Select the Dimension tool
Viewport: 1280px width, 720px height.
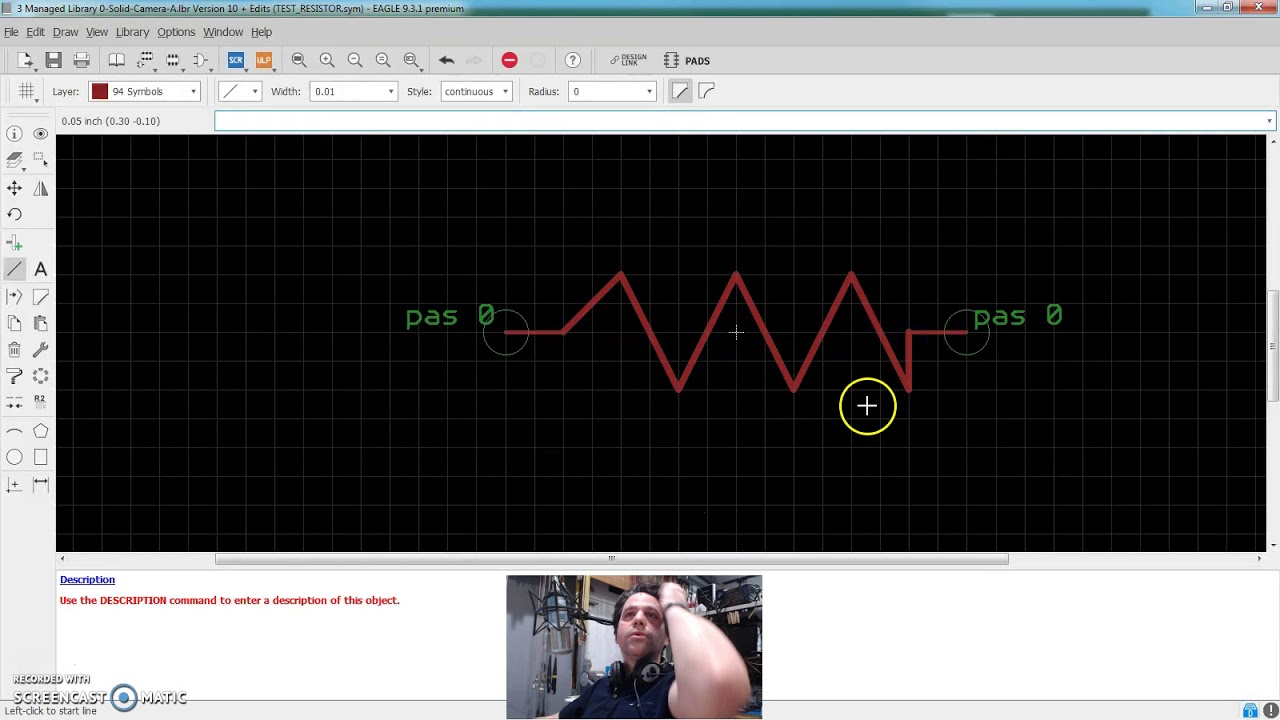click(40, 484)
